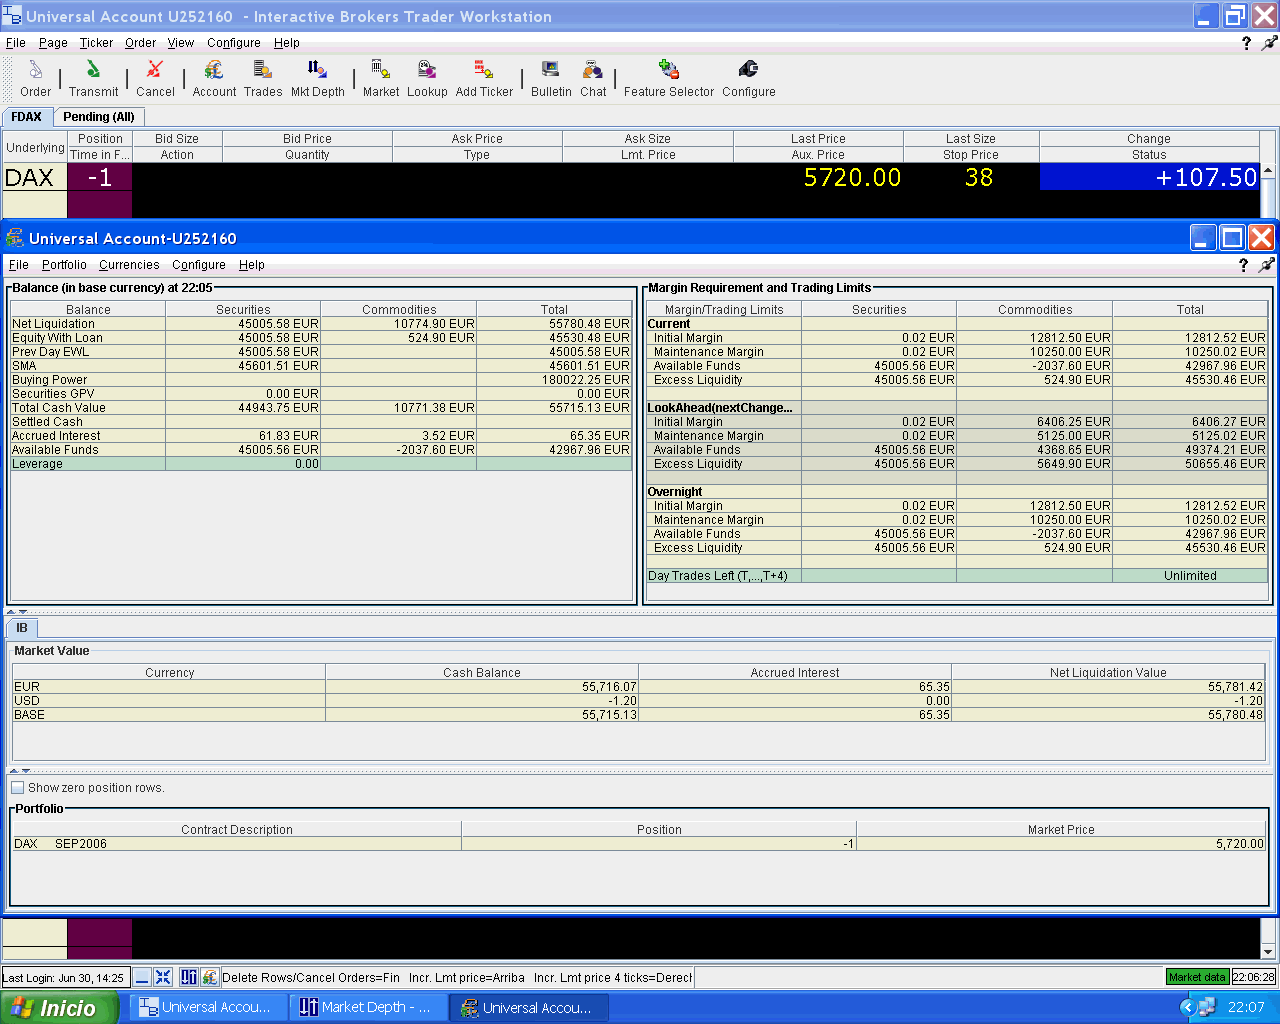Click the last Universal Accou... taskbar button
This screenshot has height=1024, width=1280.
pos(529,1008)
